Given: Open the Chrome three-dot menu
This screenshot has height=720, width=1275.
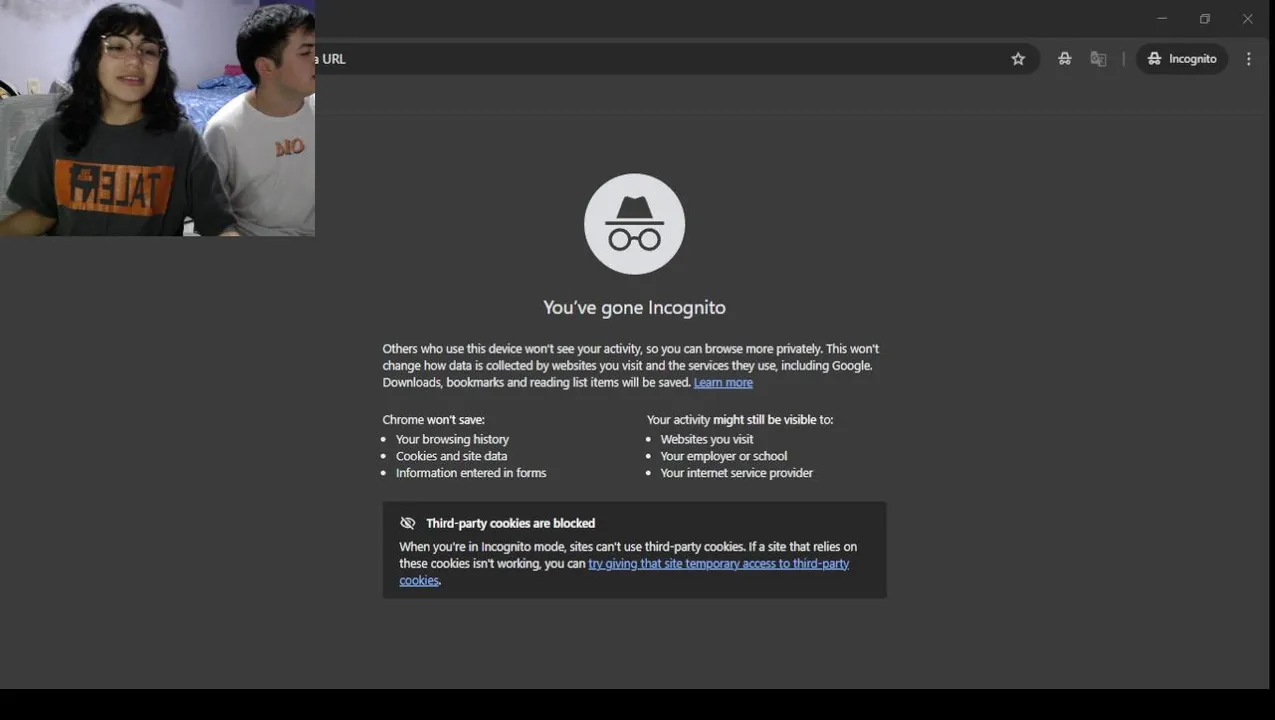Looking at the screenshot, I should [1249, 59].
